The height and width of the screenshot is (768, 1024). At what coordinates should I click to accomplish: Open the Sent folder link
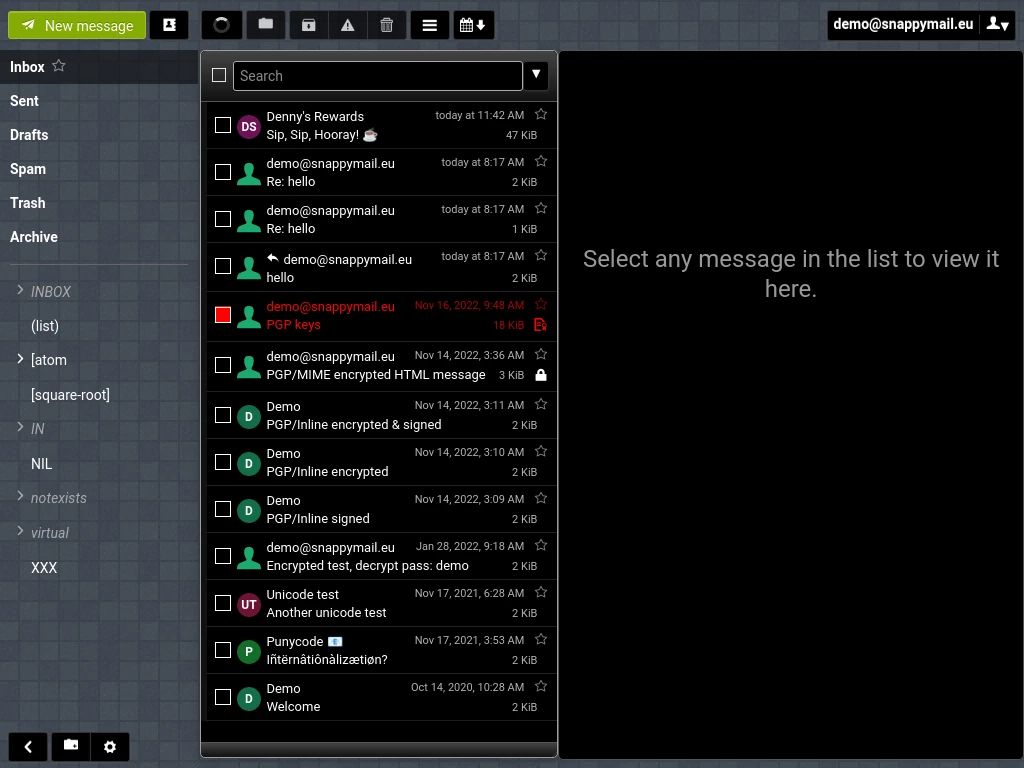point(24,101)
